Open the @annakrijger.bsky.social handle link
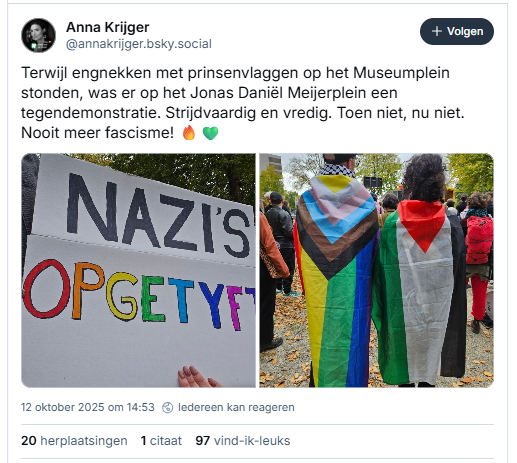This screenshot has width=517, height=463. 139,44
